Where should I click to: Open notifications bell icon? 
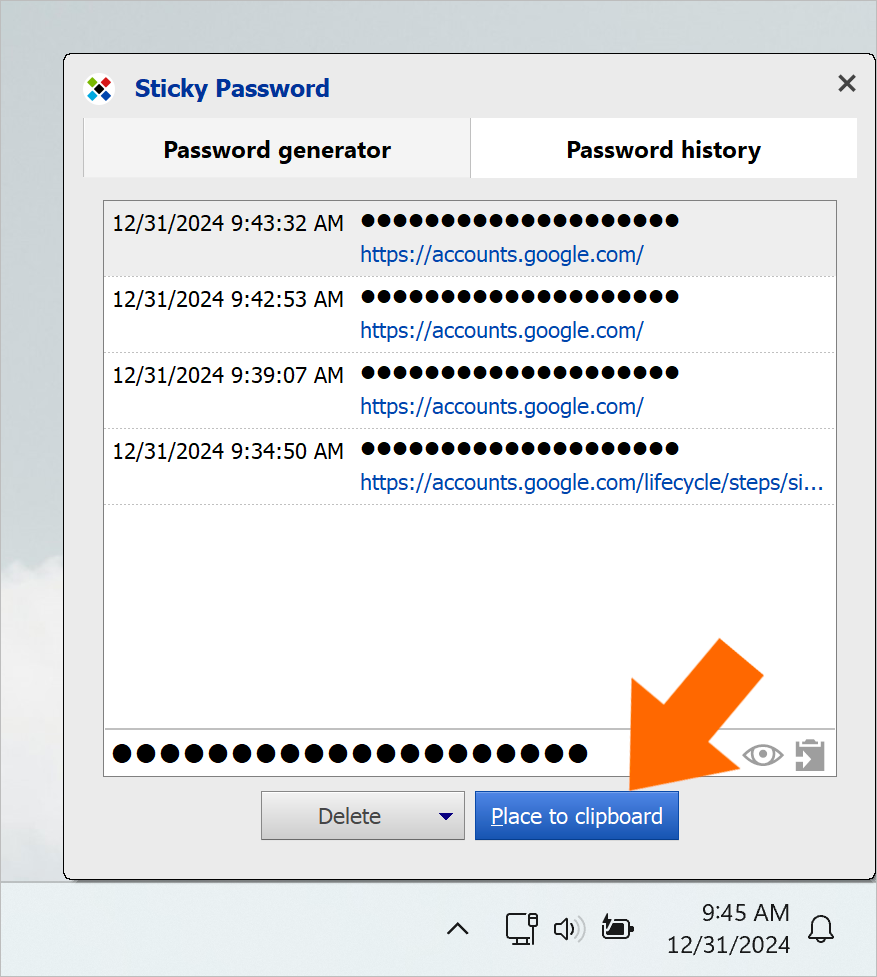click(821, 929)
